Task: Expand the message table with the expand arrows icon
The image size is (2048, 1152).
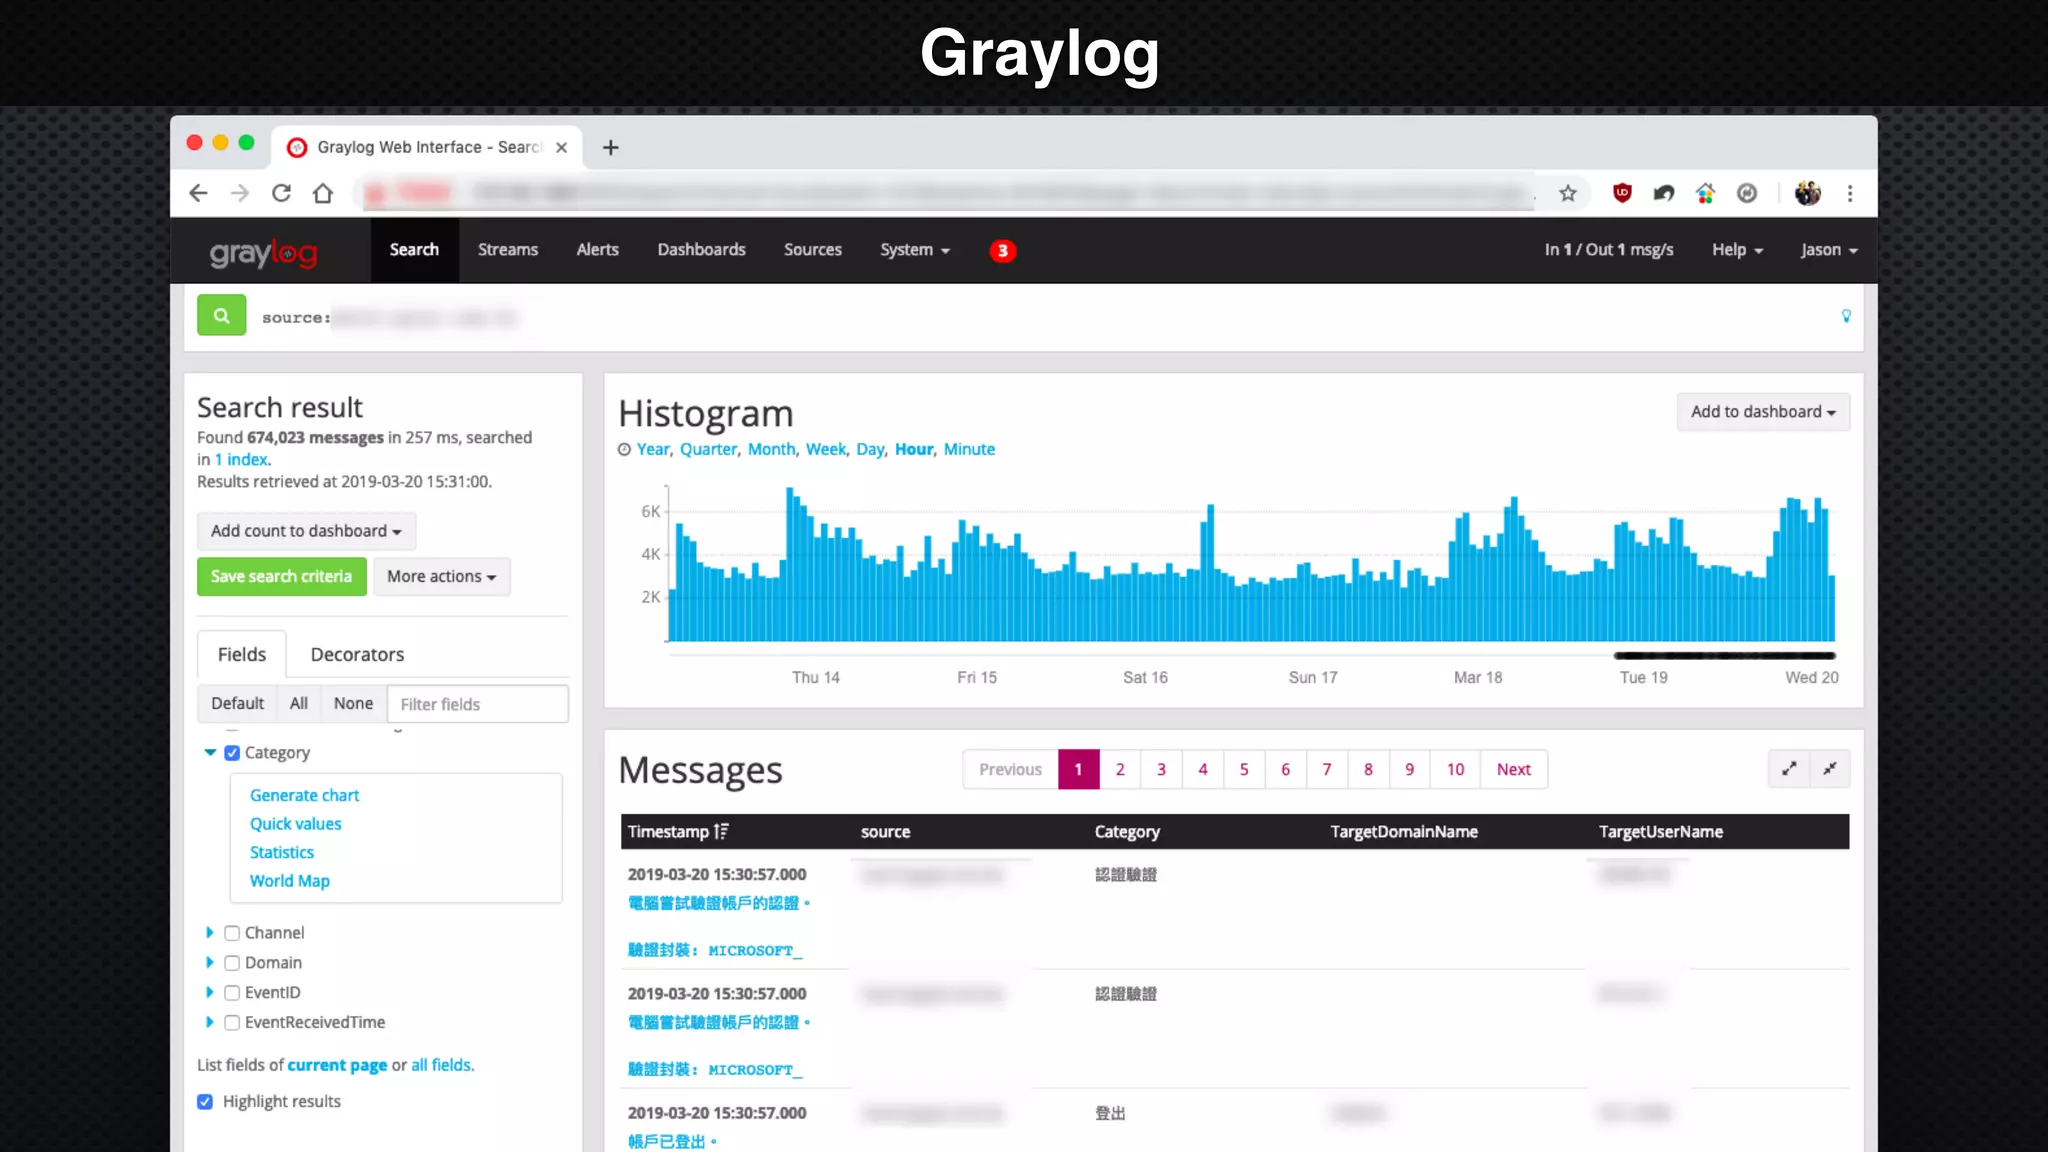Action: point(1789,769)
